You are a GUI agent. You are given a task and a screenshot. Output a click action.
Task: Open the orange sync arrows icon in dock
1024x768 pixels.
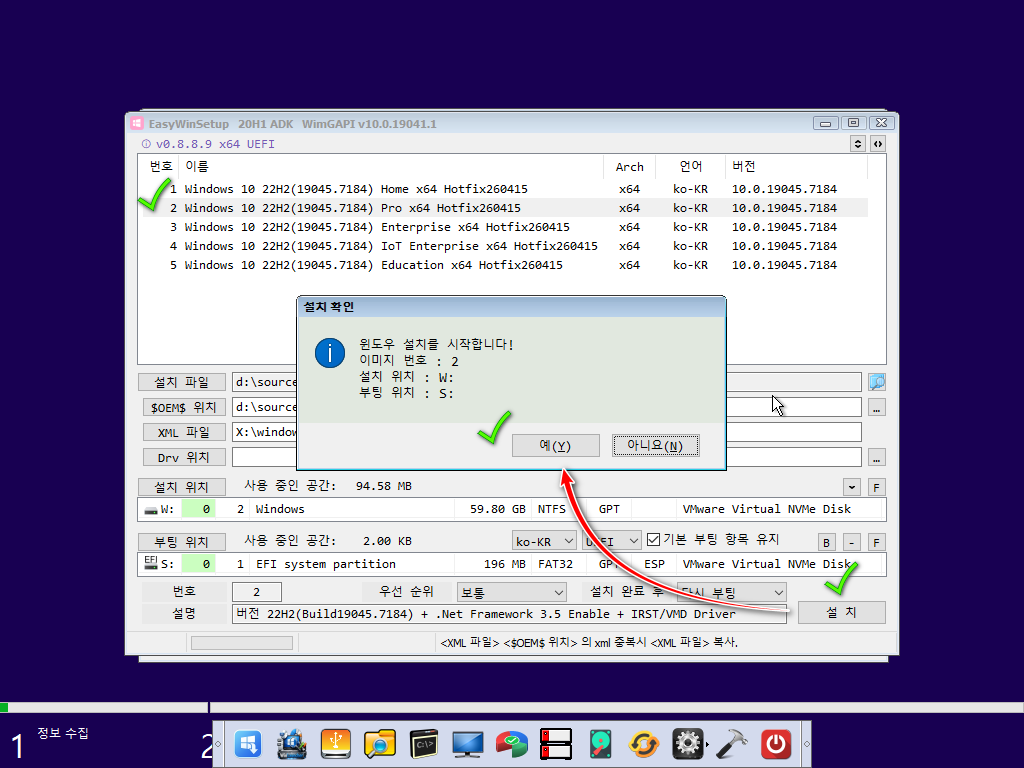coord(643,744)
